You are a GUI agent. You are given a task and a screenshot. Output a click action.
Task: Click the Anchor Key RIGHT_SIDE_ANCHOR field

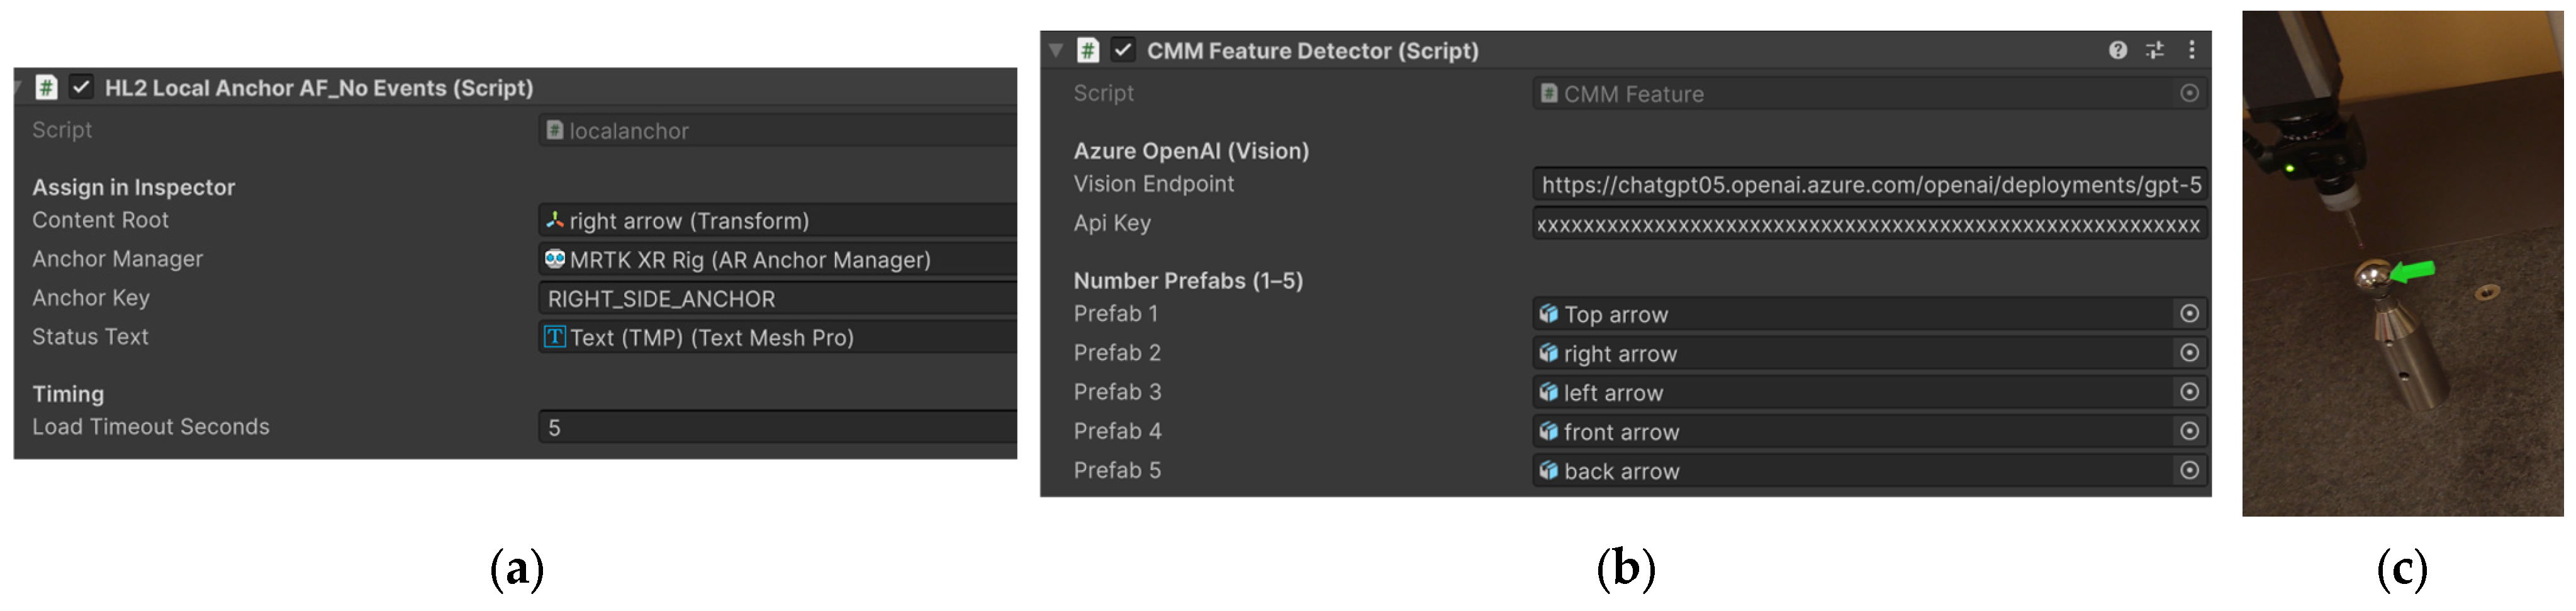(777, 299)
